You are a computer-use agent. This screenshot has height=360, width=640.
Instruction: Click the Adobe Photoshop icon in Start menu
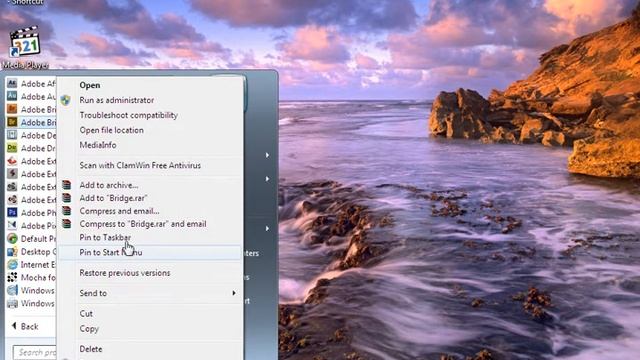click(x=12, y=213)
